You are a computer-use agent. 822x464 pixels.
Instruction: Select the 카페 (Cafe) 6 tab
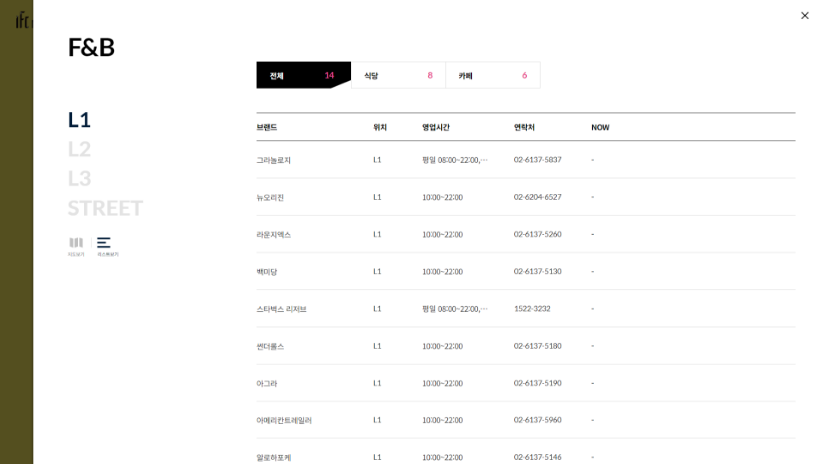(493, 75)
